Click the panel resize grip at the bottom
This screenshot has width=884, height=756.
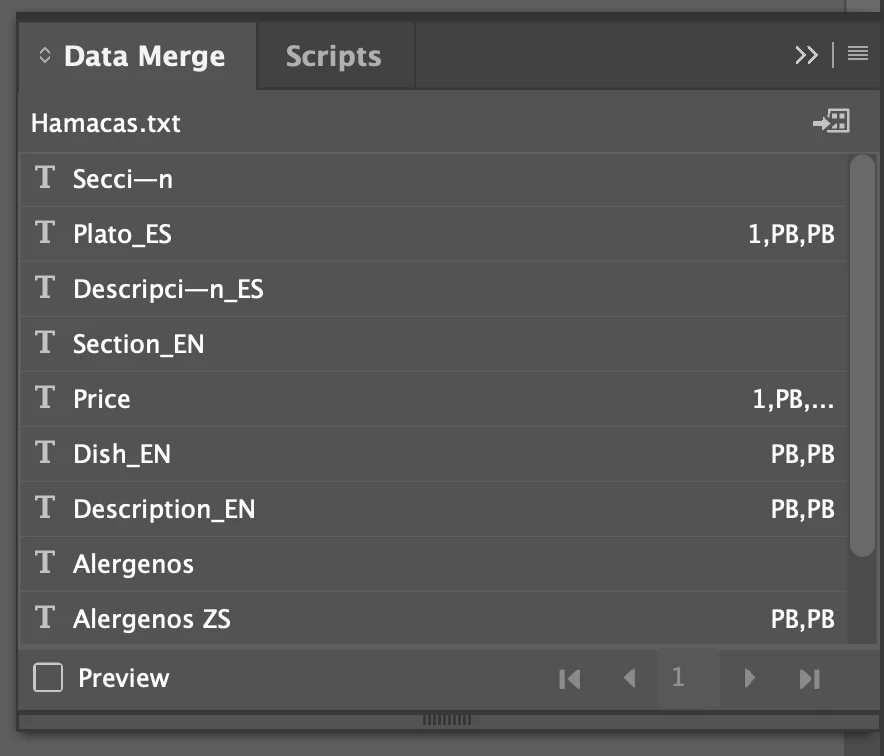pos(447,720)
